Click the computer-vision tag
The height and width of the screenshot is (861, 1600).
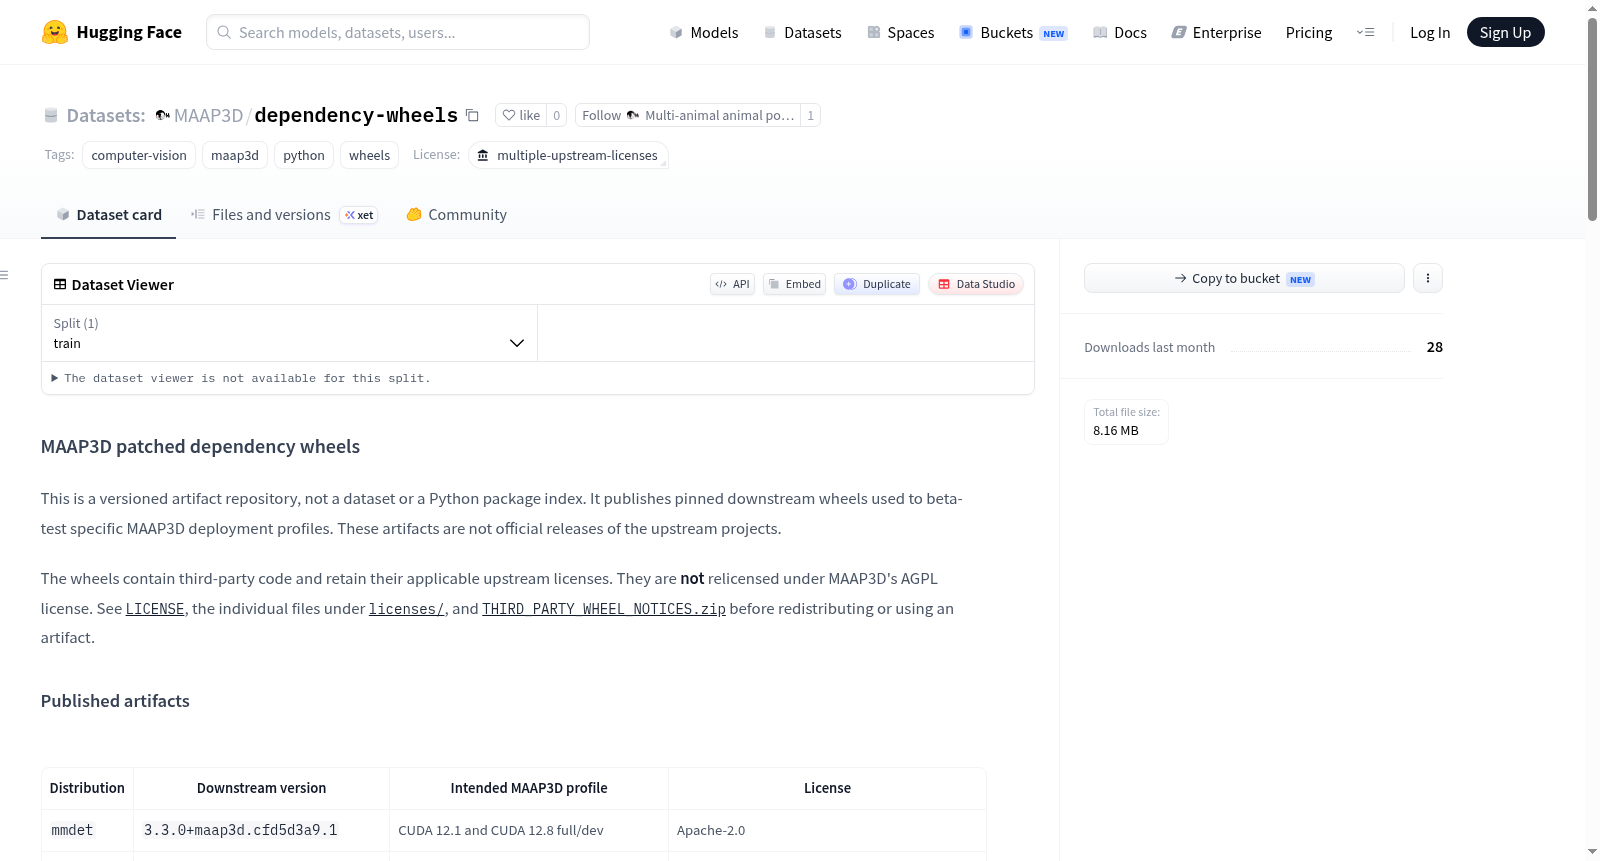139,155
